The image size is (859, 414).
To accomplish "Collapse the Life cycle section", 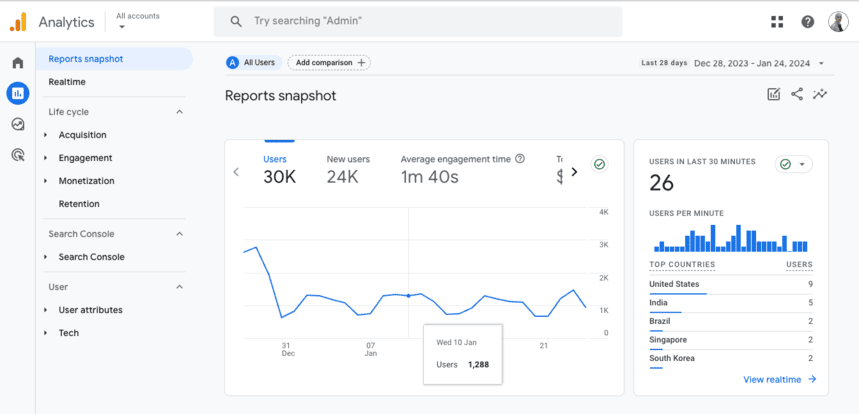I will 179,112.
